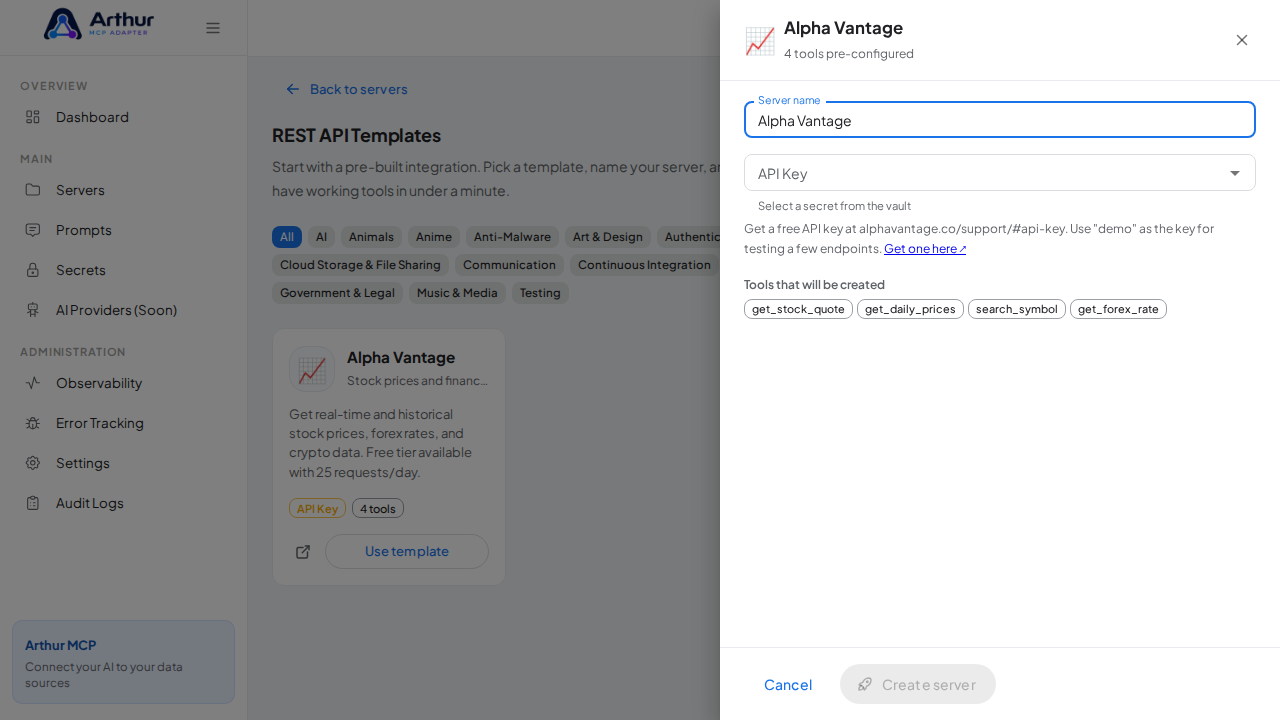Click the get_forex_rate tool chip
This screenshot has height=720, width=1280.
(1118, 309)
